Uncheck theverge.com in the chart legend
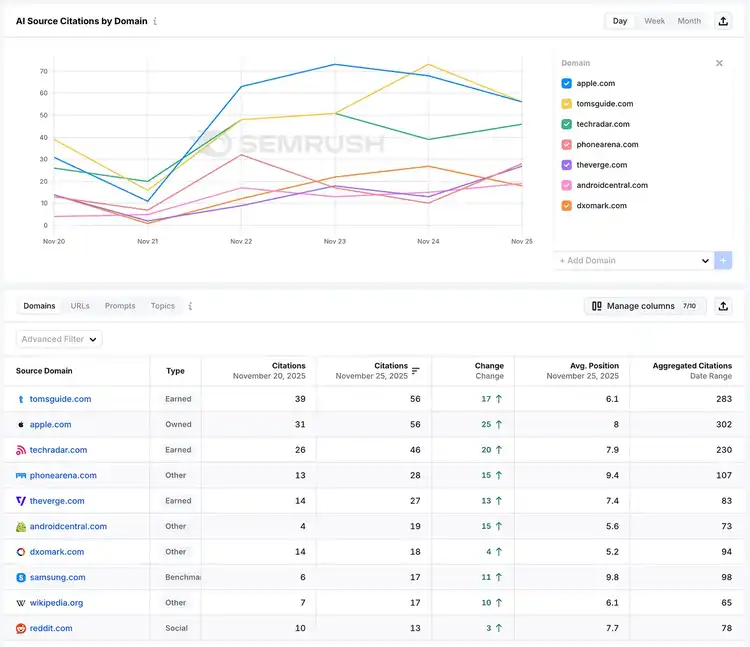The height and width of the screenshot is (647, 750). coord(566,165)
